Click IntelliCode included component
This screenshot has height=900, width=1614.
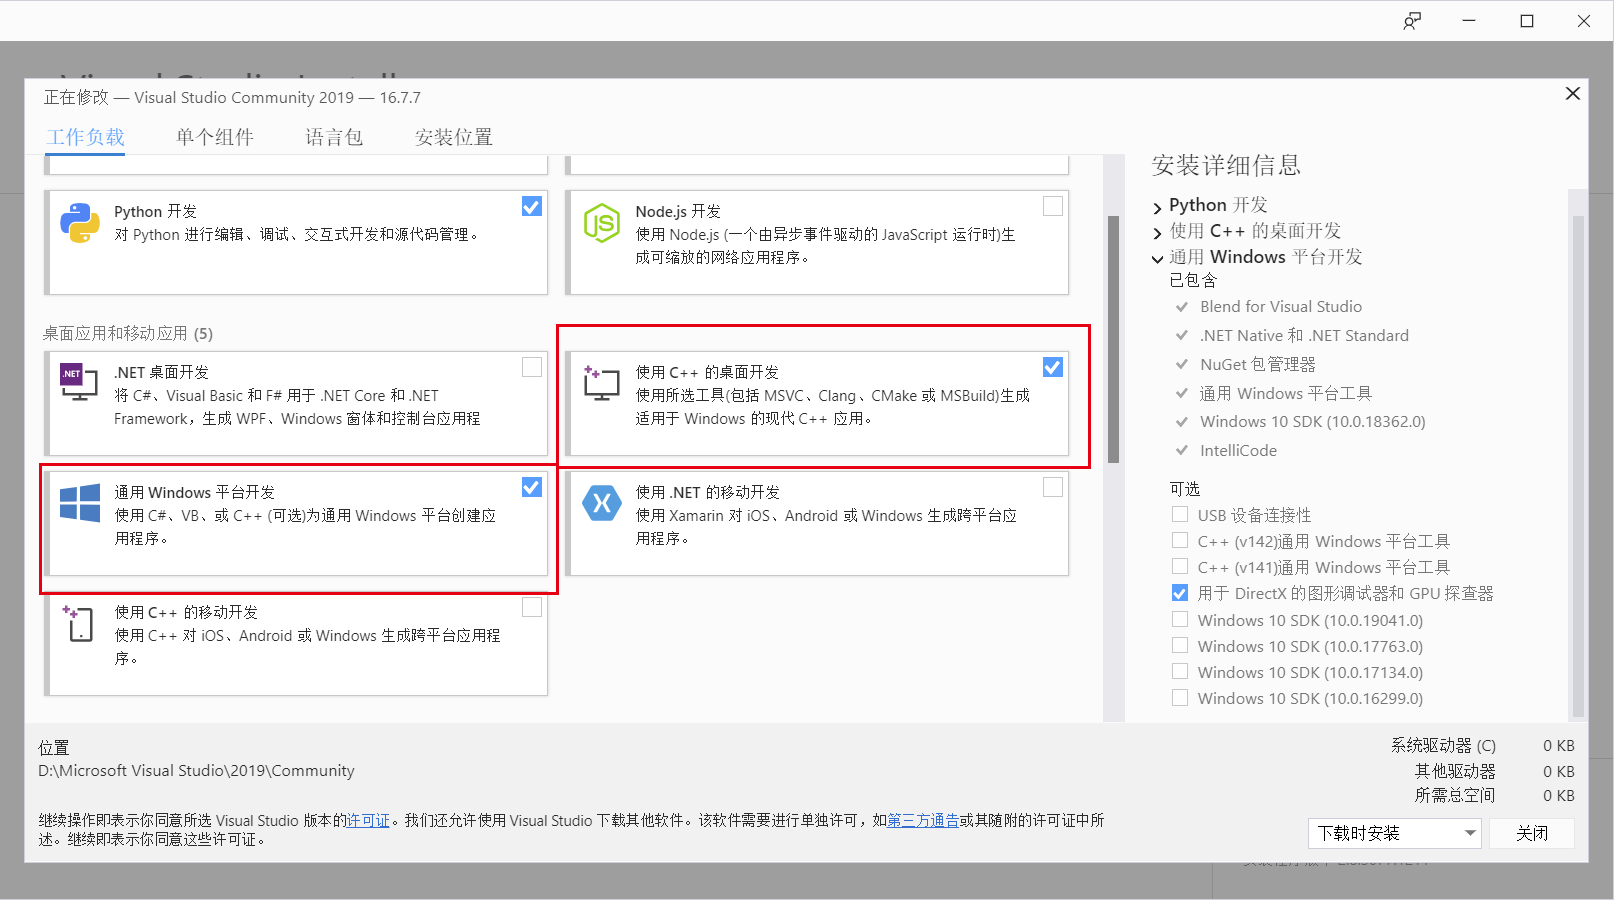coord(1238,450)
